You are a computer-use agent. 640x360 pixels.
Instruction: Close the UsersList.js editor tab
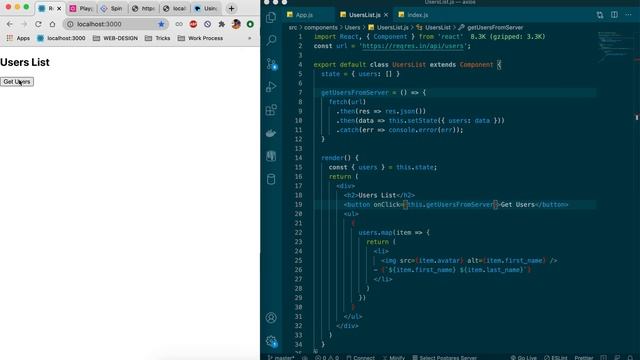pyautogui.click(x=386, y=15)
